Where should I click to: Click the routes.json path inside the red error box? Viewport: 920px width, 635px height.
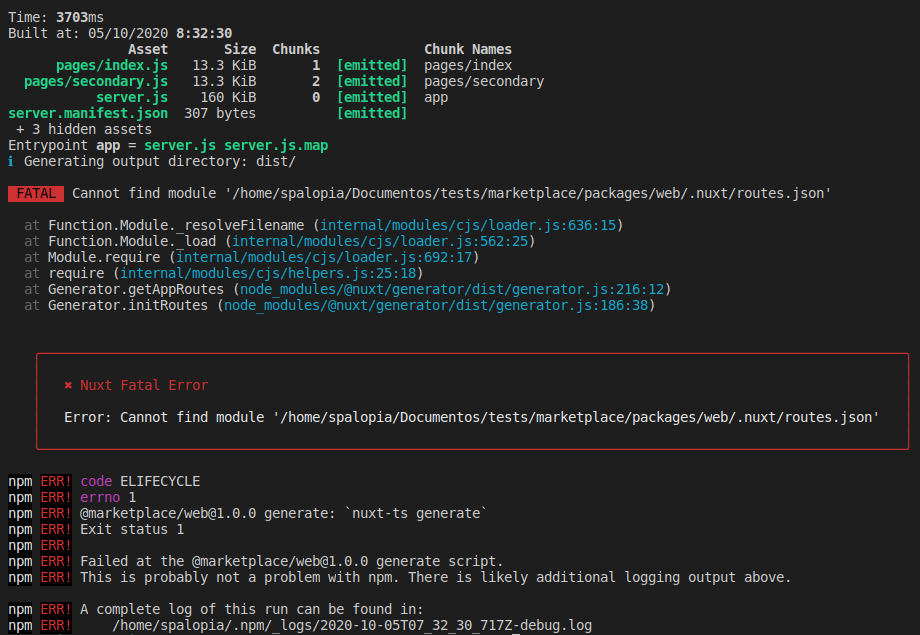(576, 417)
